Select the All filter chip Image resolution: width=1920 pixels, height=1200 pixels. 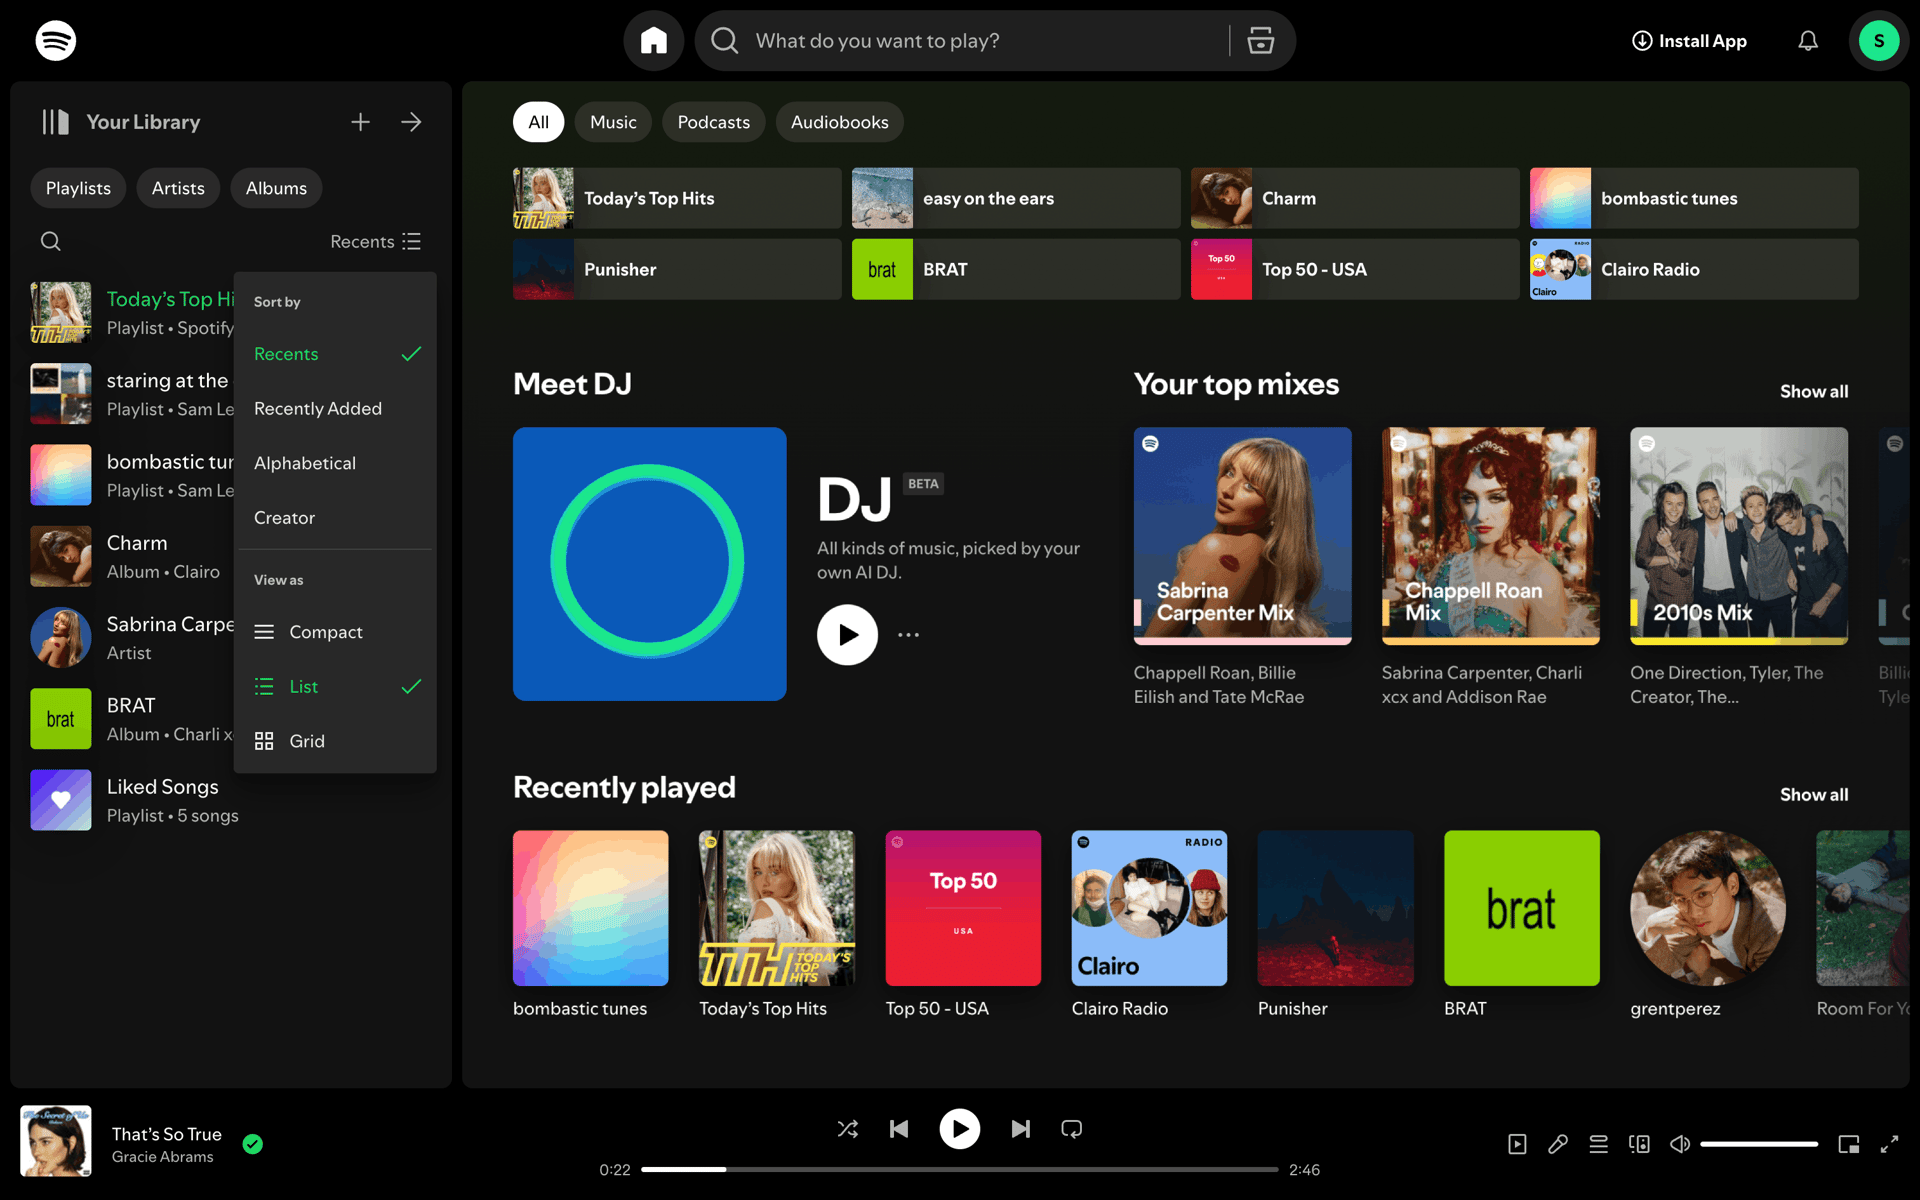[538, 122]
